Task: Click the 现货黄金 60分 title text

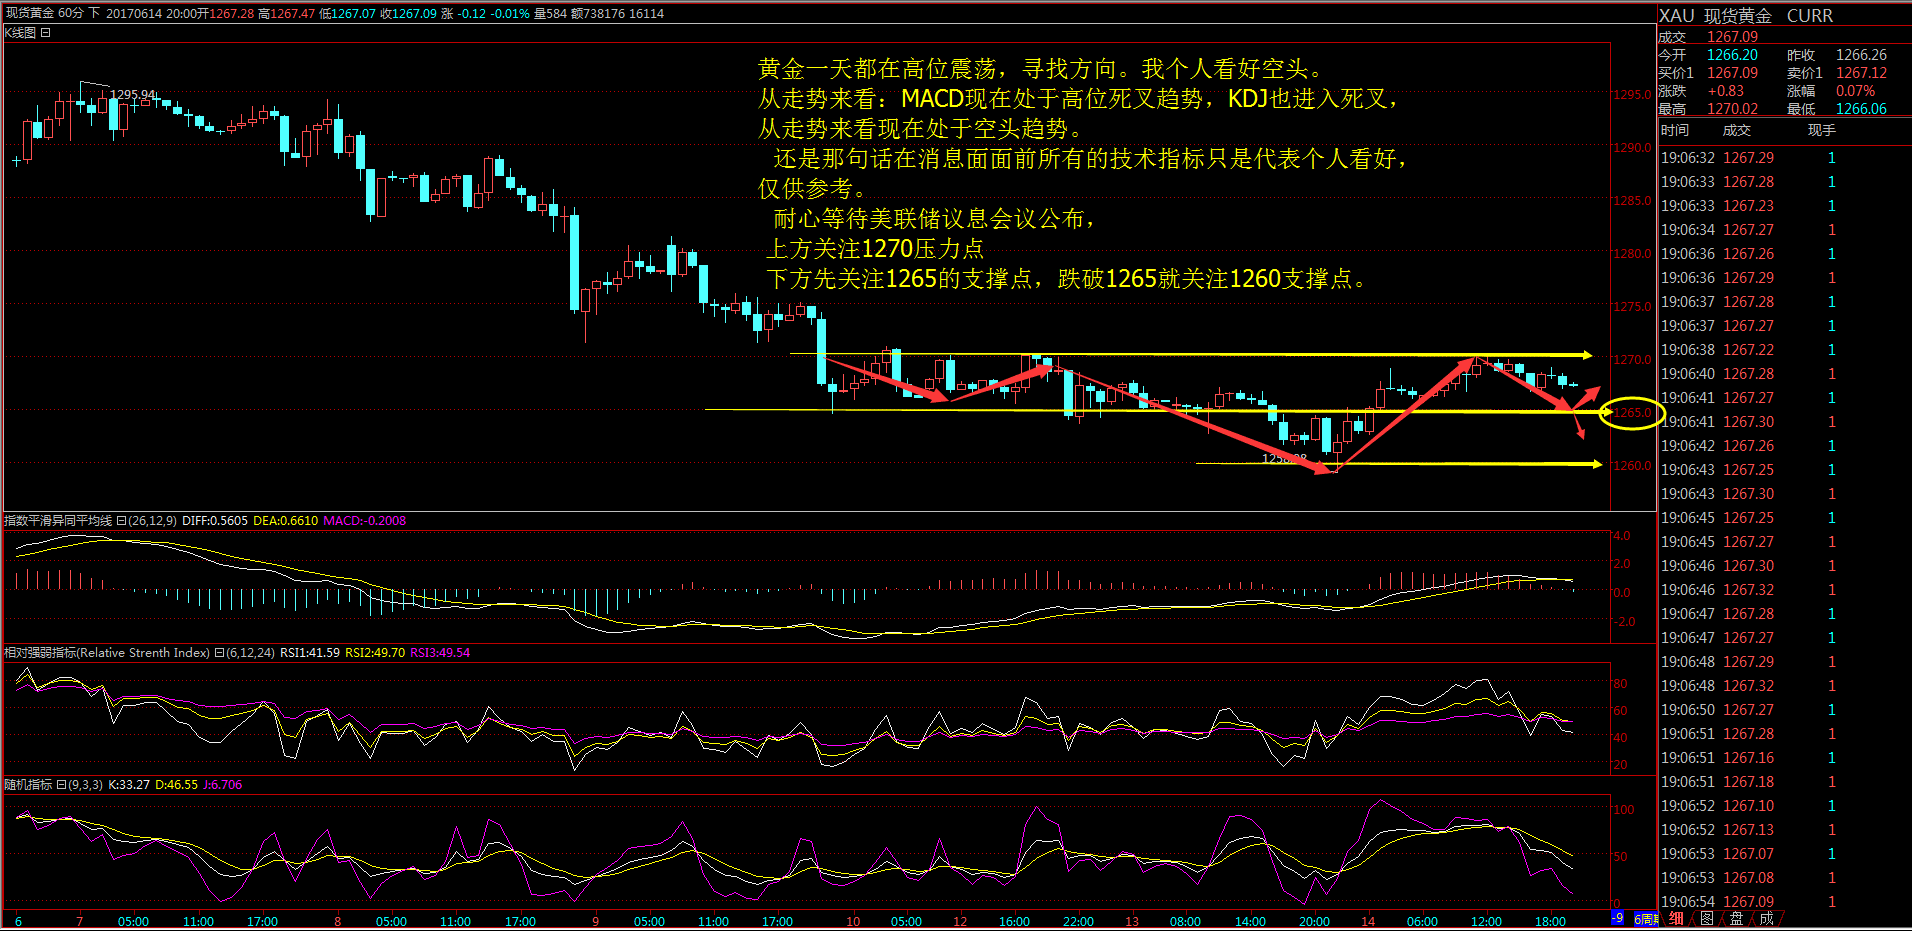Action: (45, 13)
